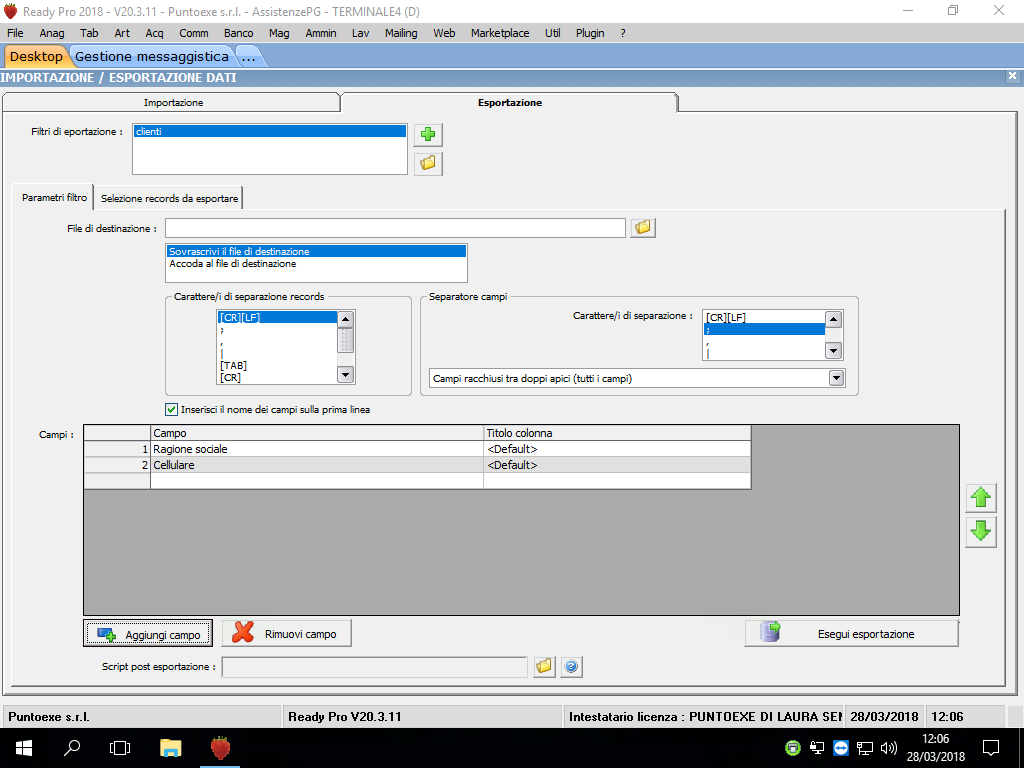Select 'Cellulare' field row
This screenshot has width=1024, height=768.
click(417, 465)
